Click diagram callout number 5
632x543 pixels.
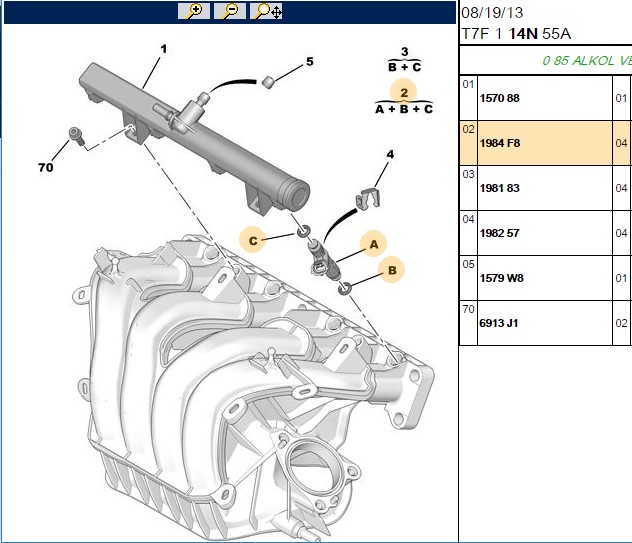(310, 62)
